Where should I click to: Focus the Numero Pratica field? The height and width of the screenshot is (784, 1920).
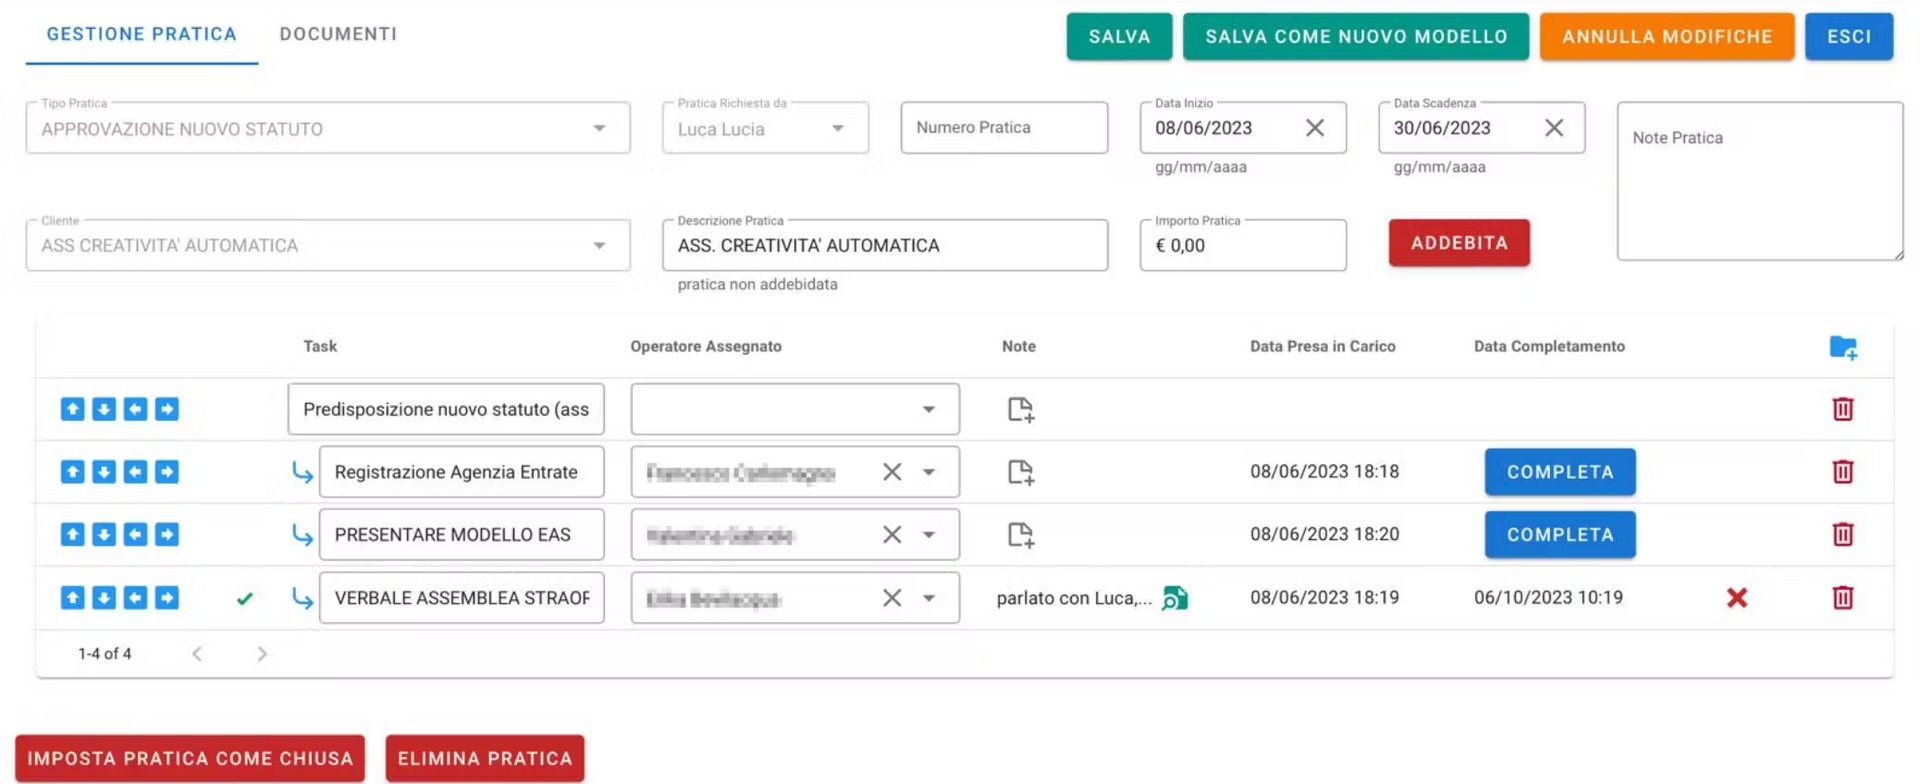coord(1004,128)
